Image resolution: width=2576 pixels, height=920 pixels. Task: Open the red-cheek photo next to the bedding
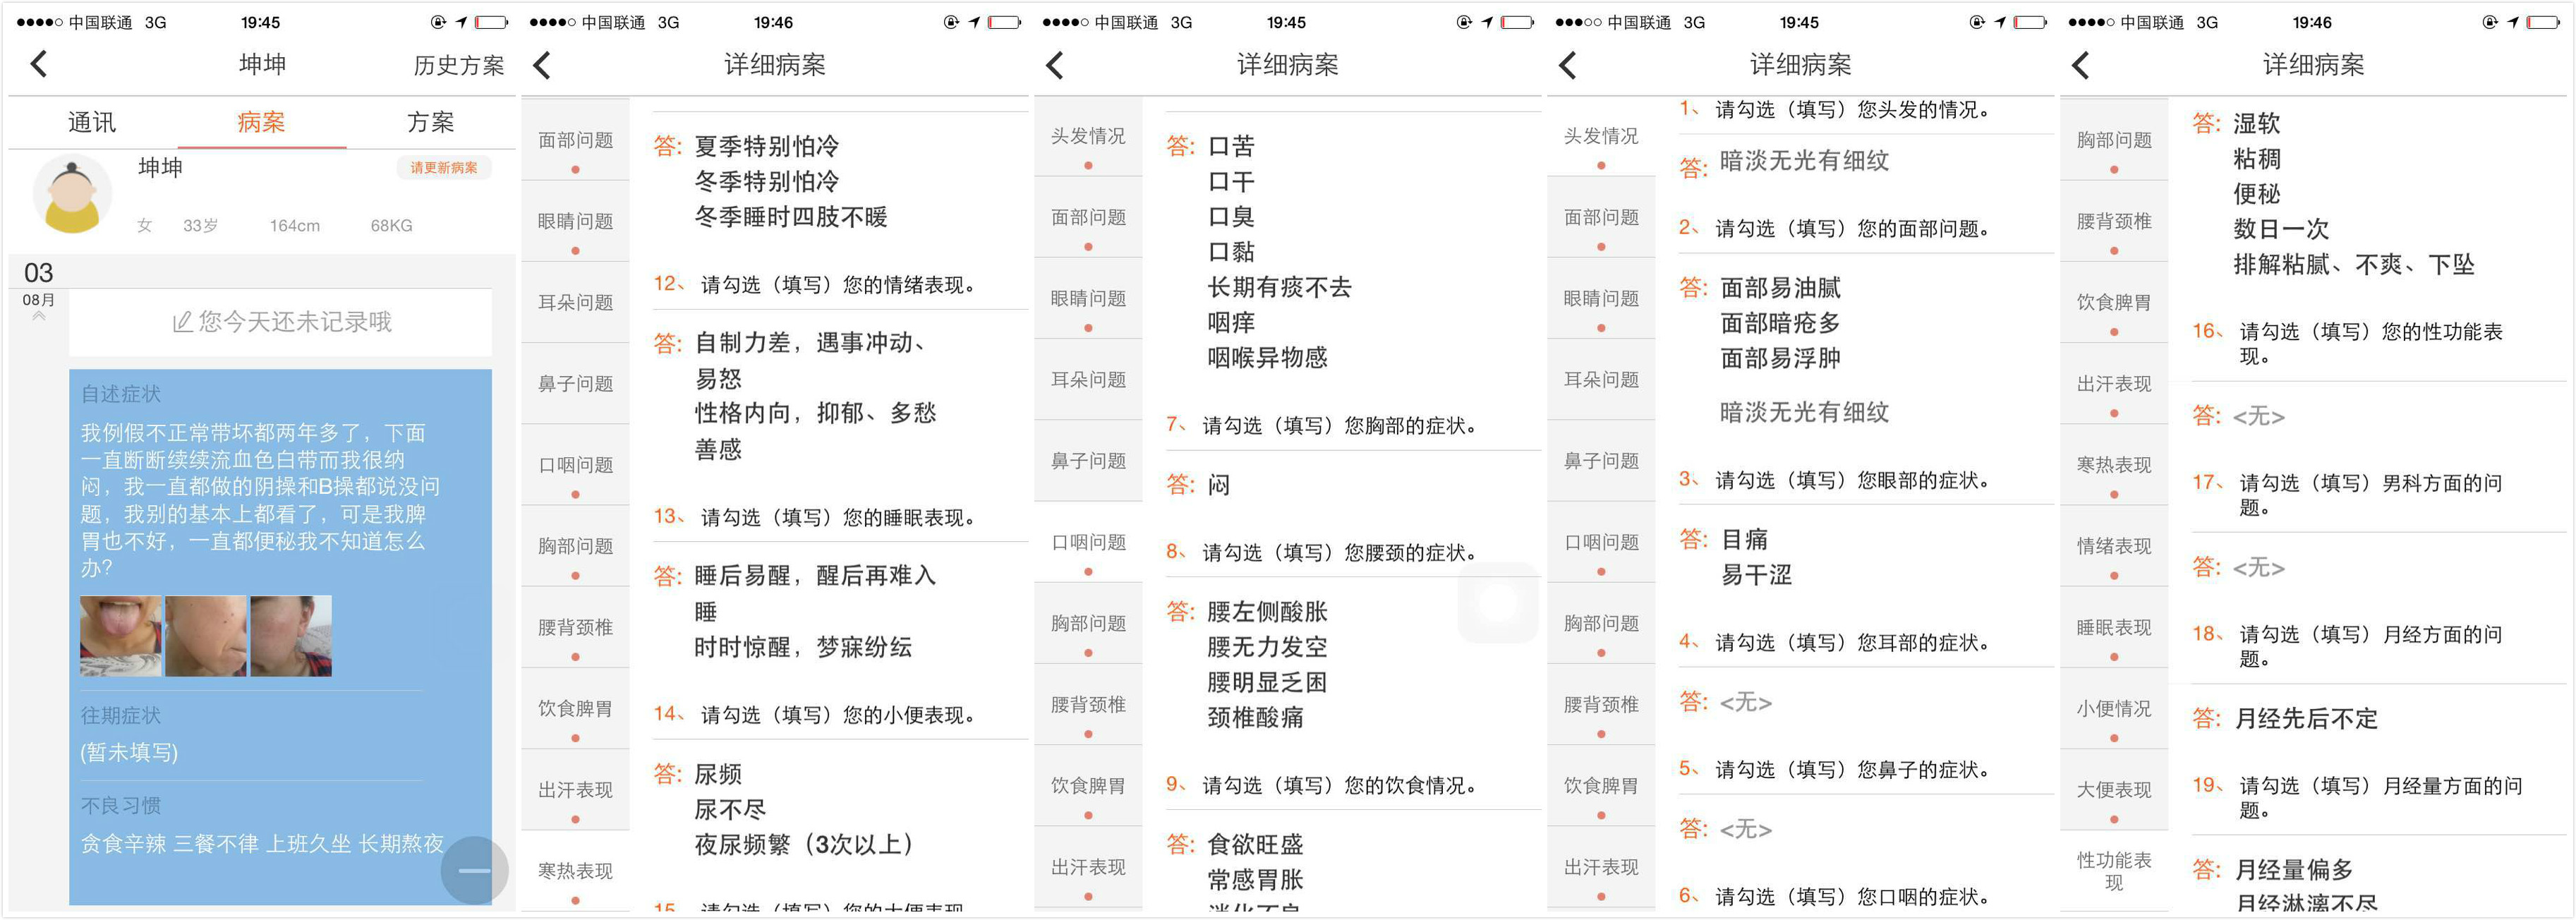point(291,636)
